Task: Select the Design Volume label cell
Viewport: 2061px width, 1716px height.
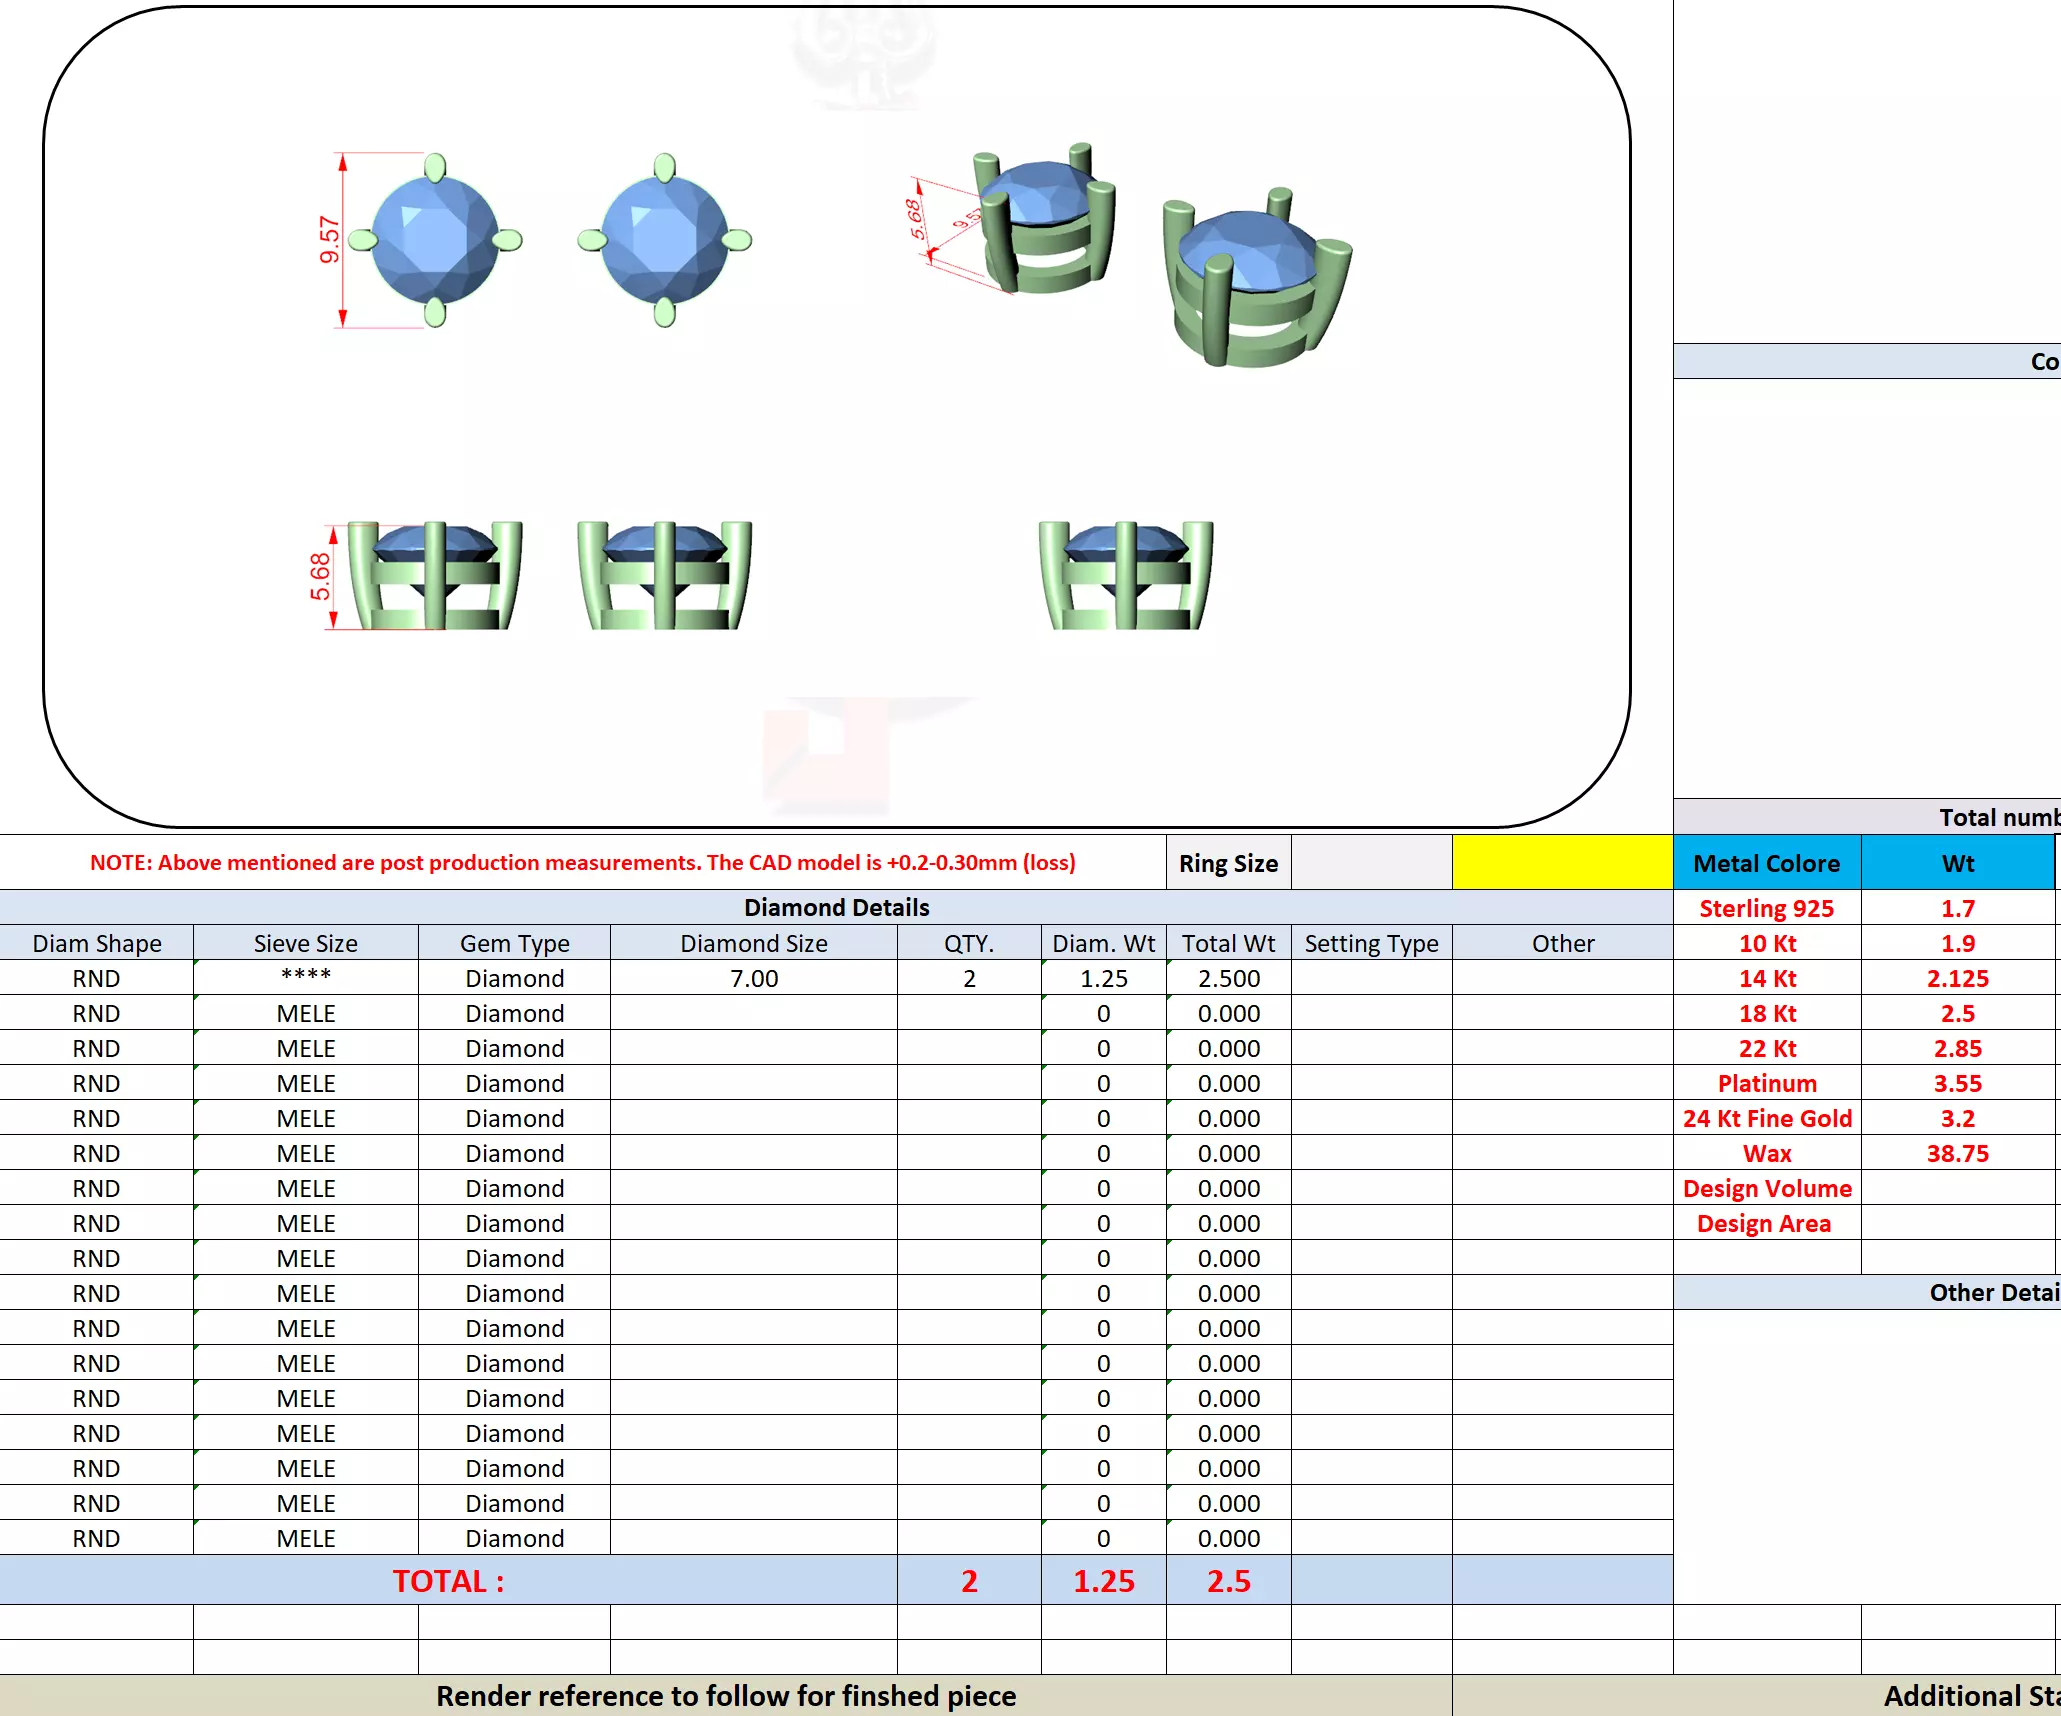Action: pos(1766,1188)
